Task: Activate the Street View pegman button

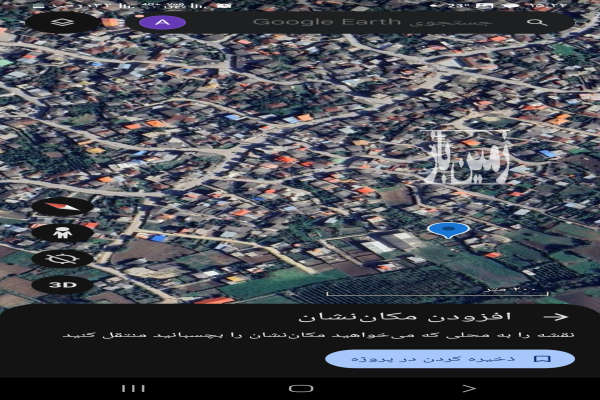Action: (x=61, y=232)
